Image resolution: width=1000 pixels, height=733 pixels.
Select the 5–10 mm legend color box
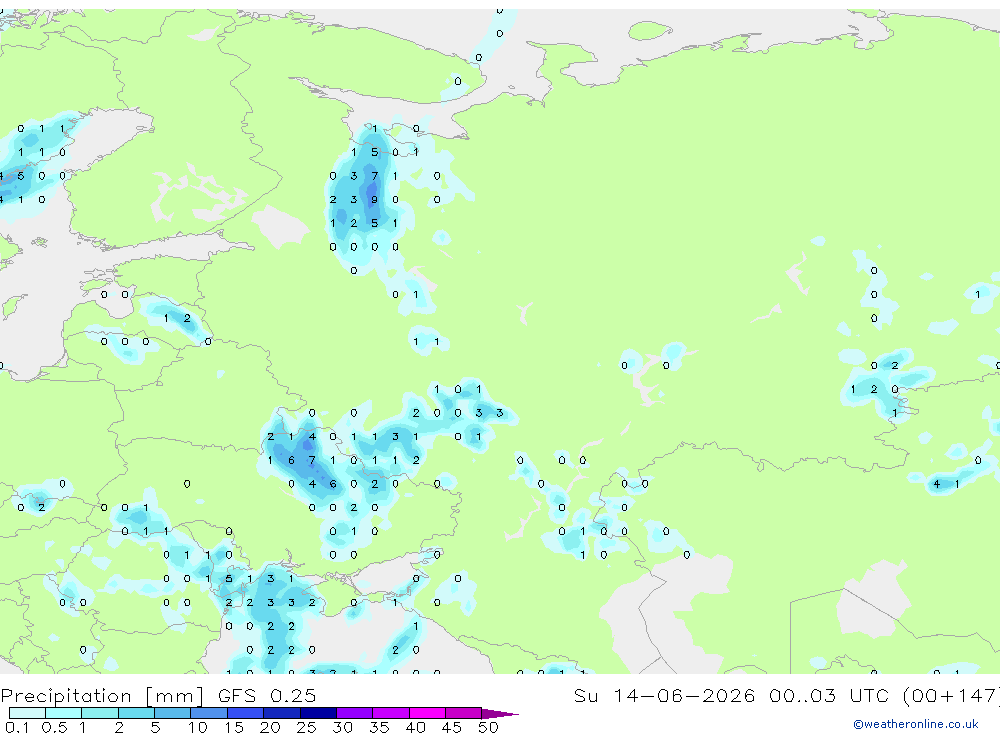click(173, 713)
